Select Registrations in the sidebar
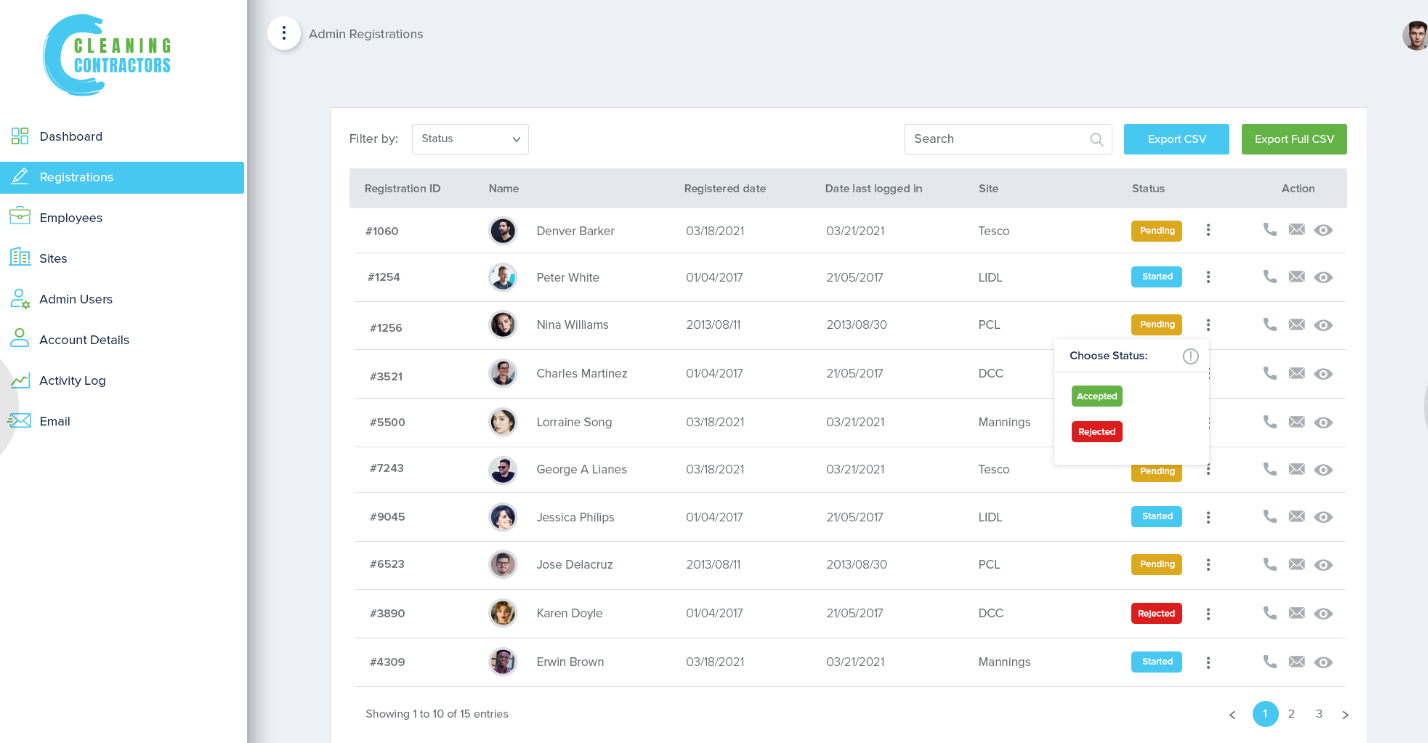This screenshot has width=1428, height=743. (x=122, y=177)
